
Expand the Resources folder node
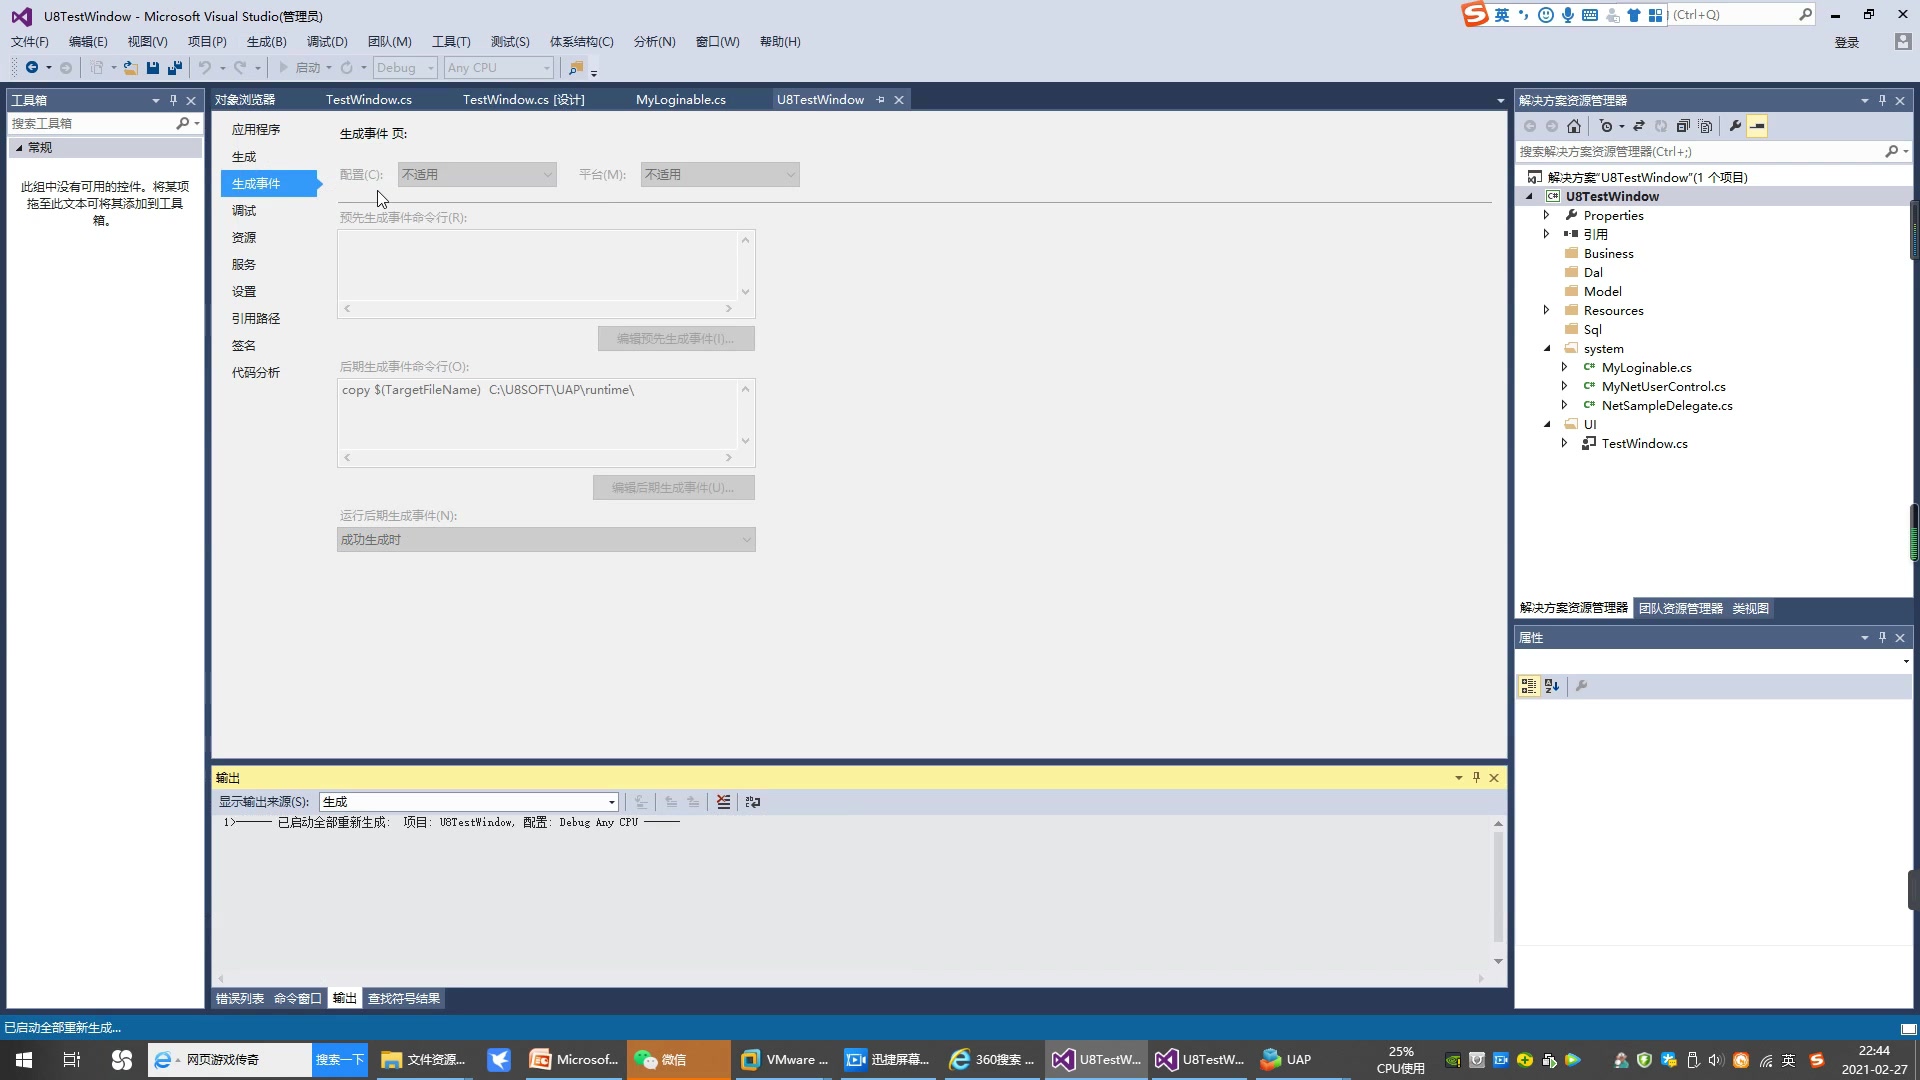point(1546,310)
